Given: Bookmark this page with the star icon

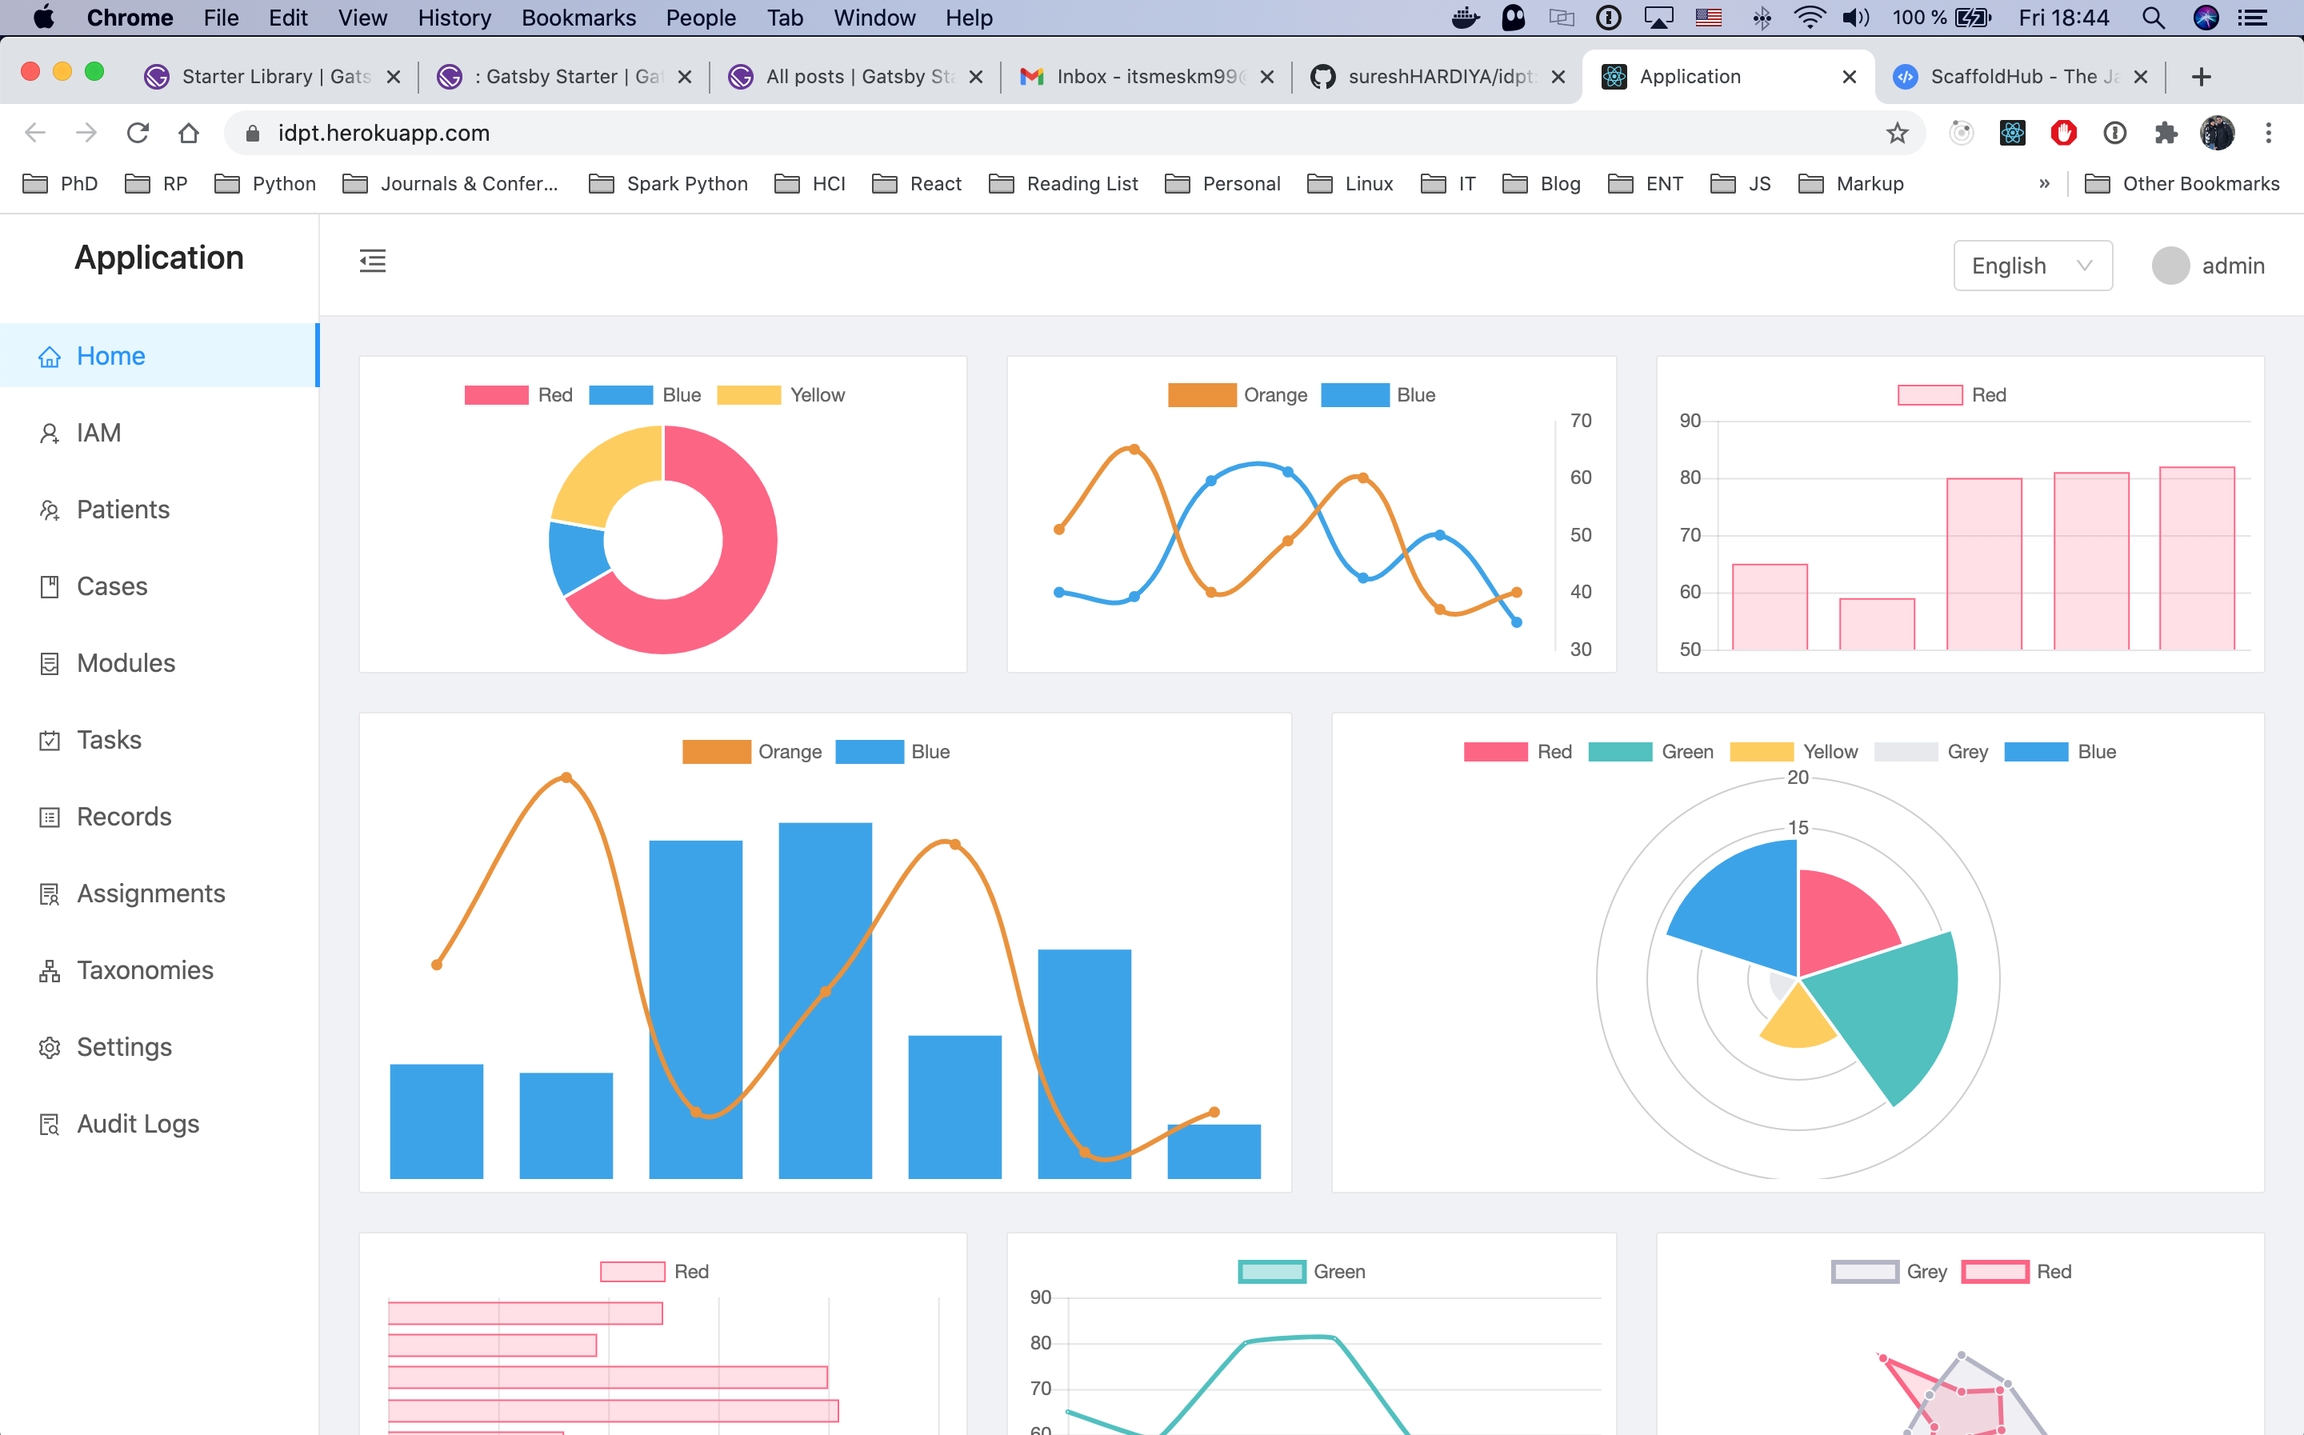Looking at the screenshot, I should 1896,133.
